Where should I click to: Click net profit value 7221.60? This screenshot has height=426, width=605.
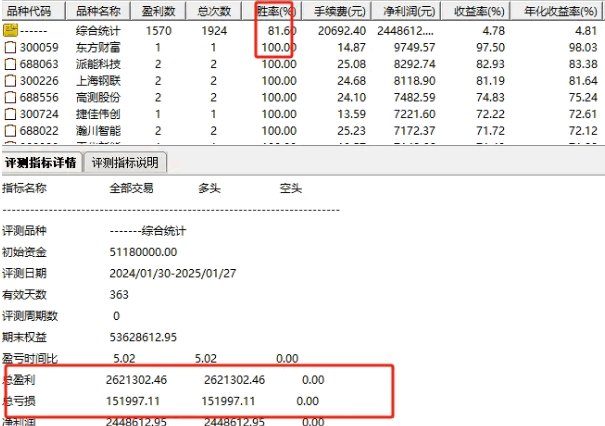414,114
